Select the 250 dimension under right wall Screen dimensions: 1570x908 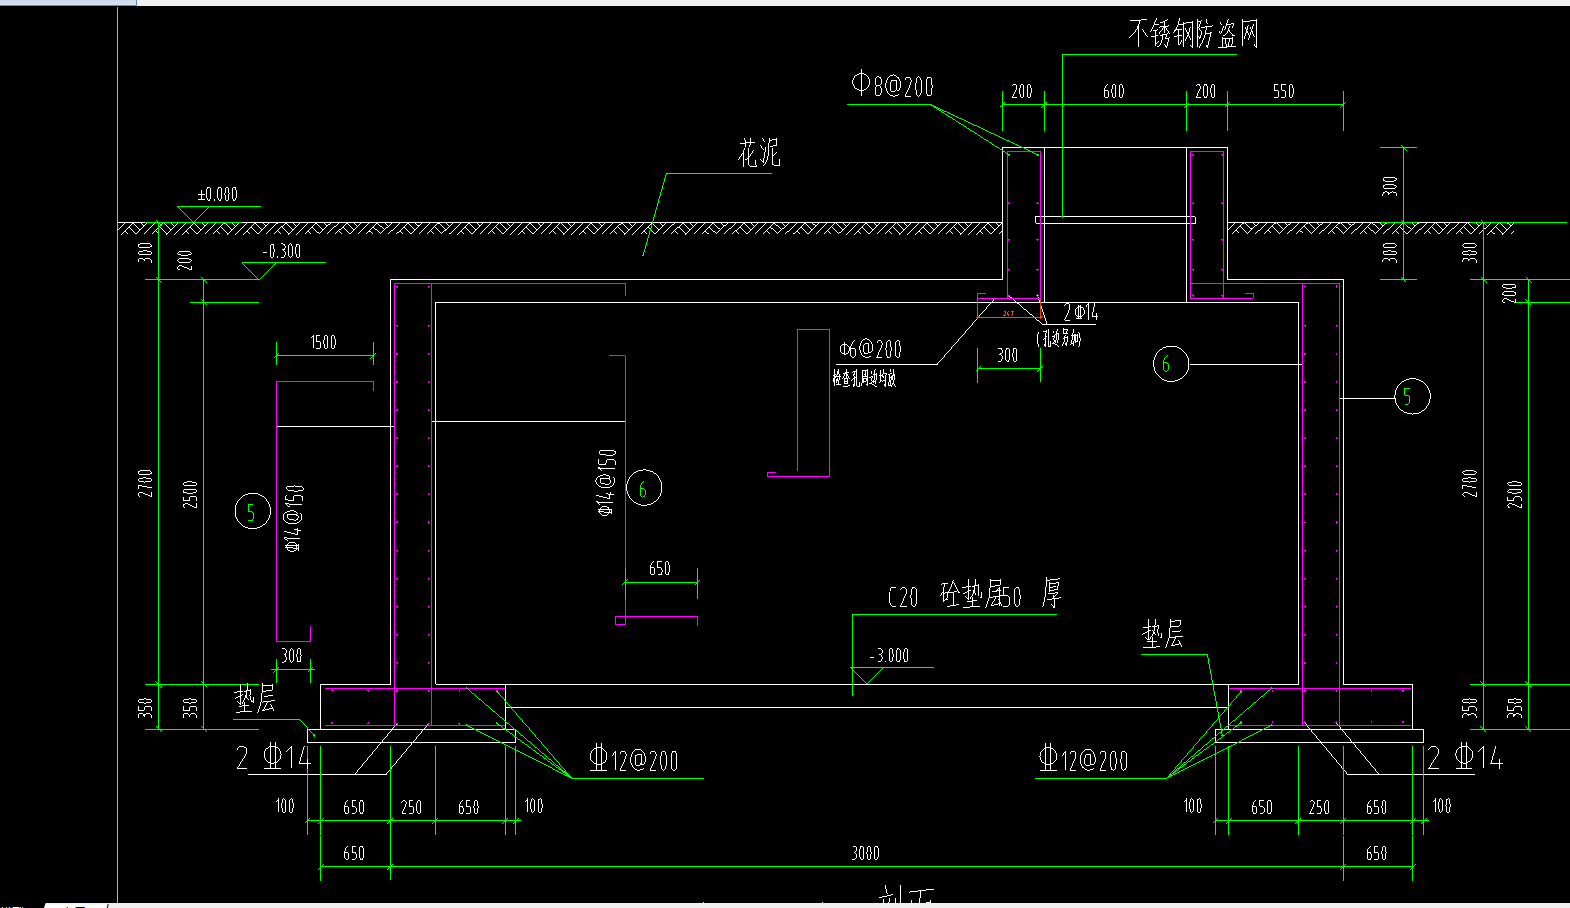(1319, 807)
